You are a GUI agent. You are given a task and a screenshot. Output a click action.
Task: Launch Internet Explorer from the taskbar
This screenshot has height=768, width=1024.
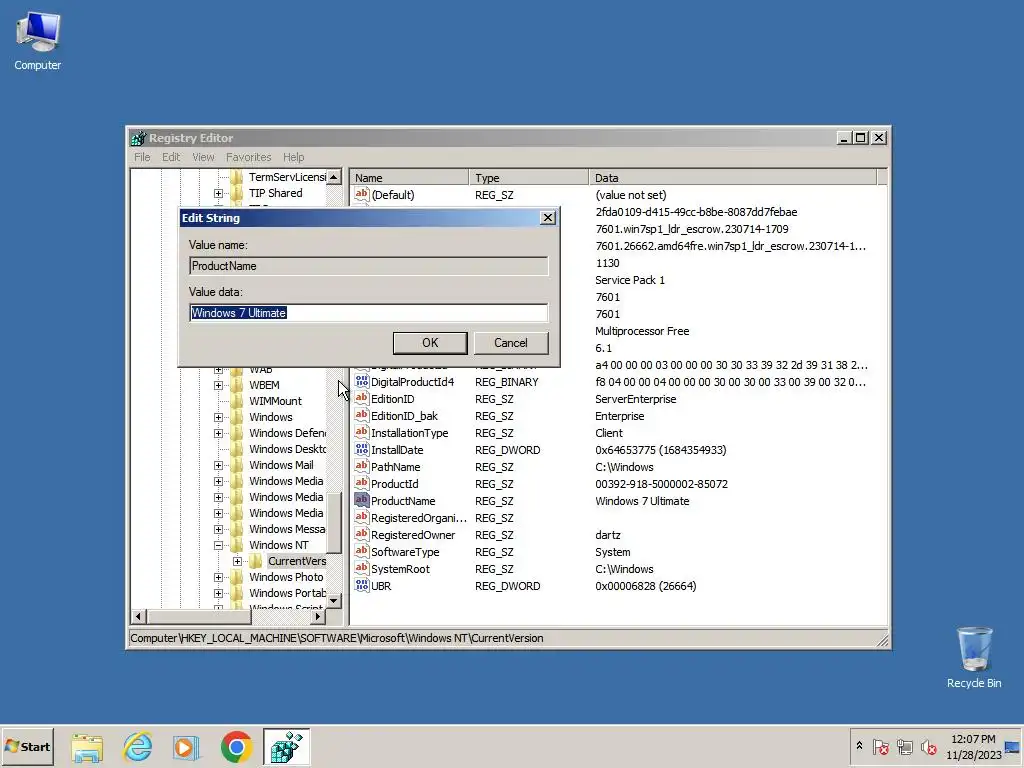tap(138, 747)
